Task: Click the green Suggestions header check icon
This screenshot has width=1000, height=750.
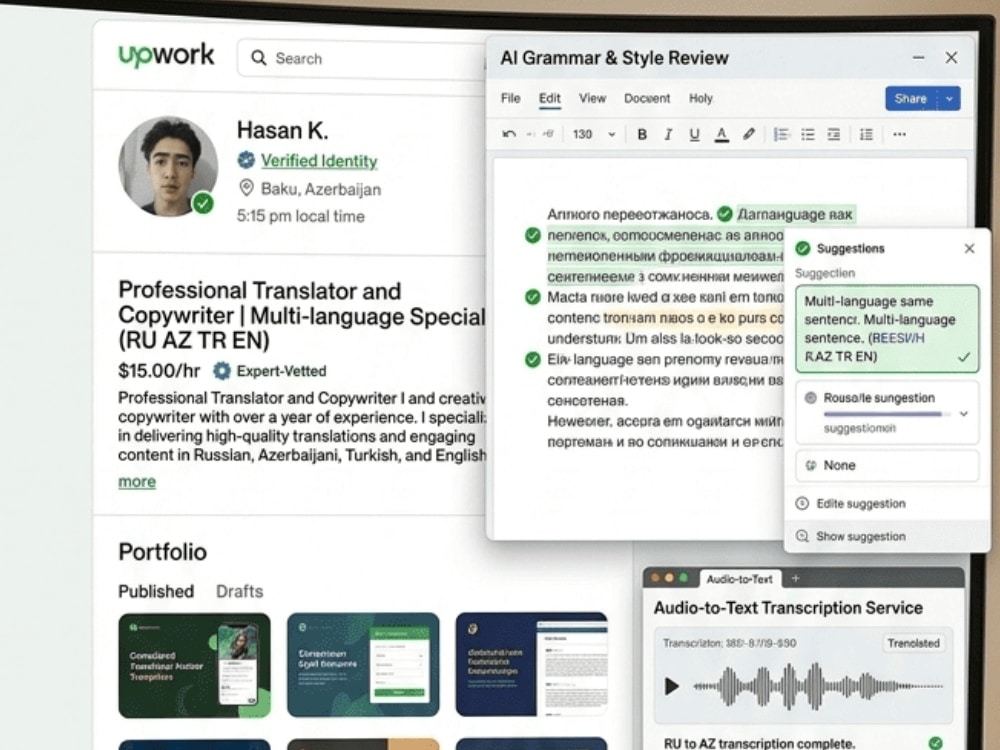Action: (x=803, y=248)
